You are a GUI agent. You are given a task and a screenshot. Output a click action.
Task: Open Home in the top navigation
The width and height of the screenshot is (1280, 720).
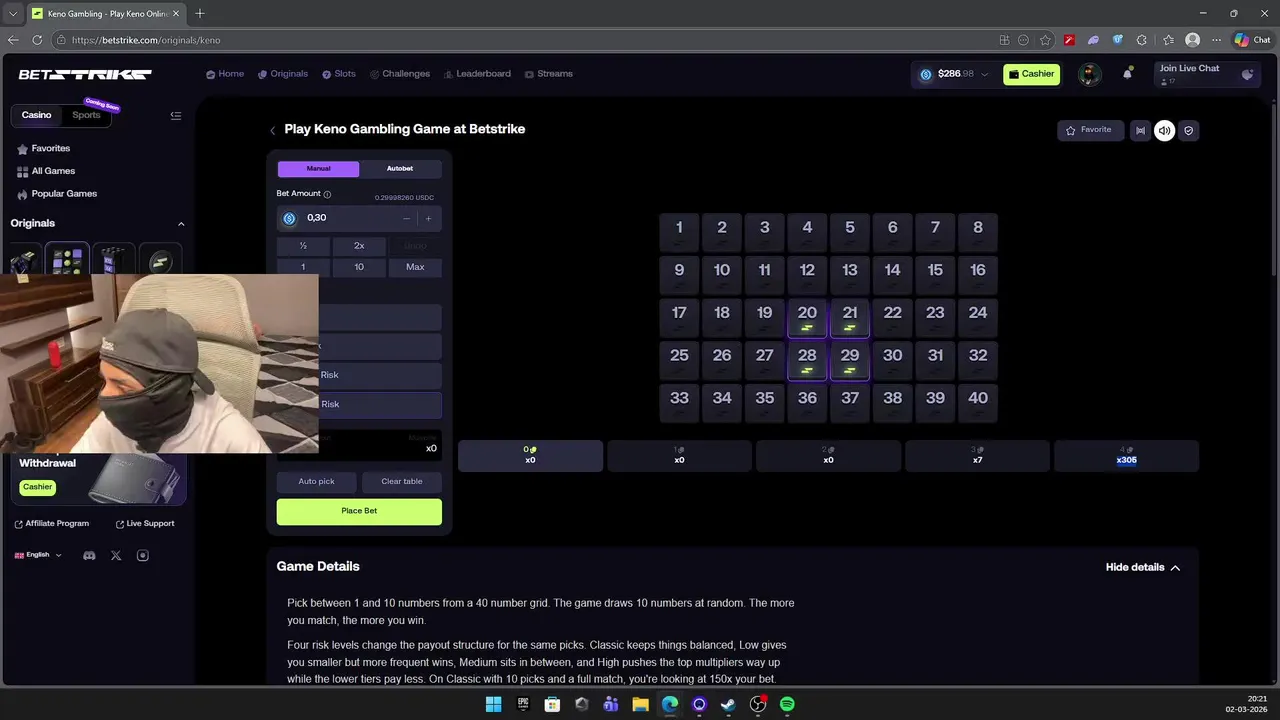pyautogui.click(x=225, y=74)
